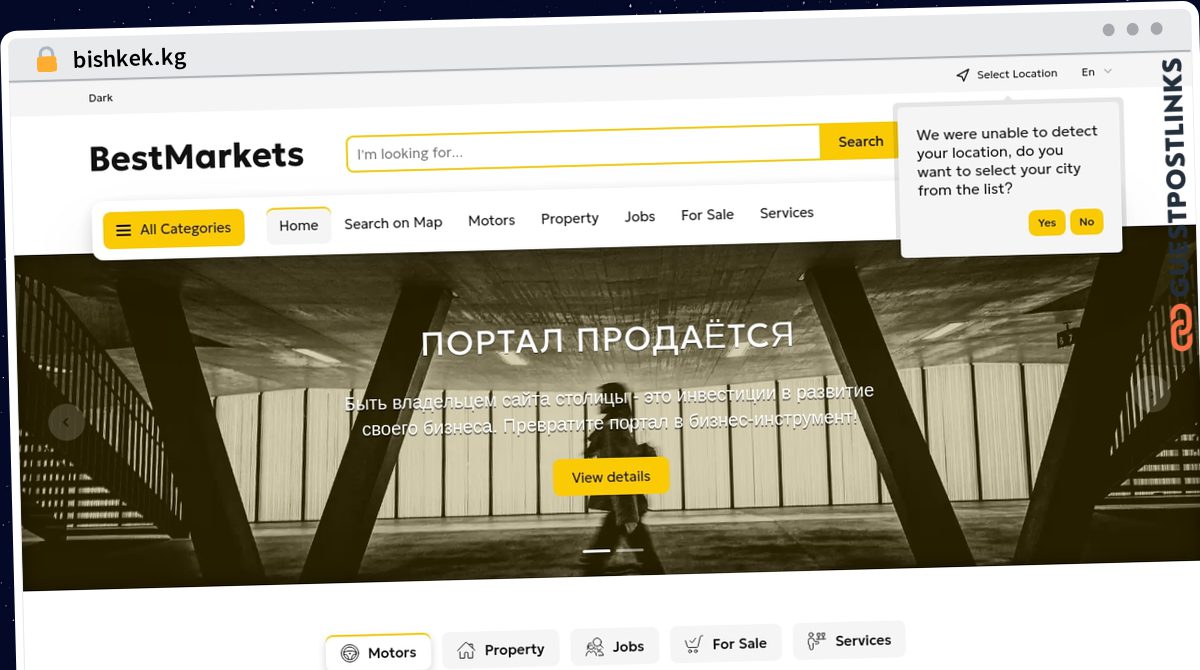Click the yellow Search button
The height and width of the screenshot is (670, 1200).
pyautogui.click(x=860, y=142)
